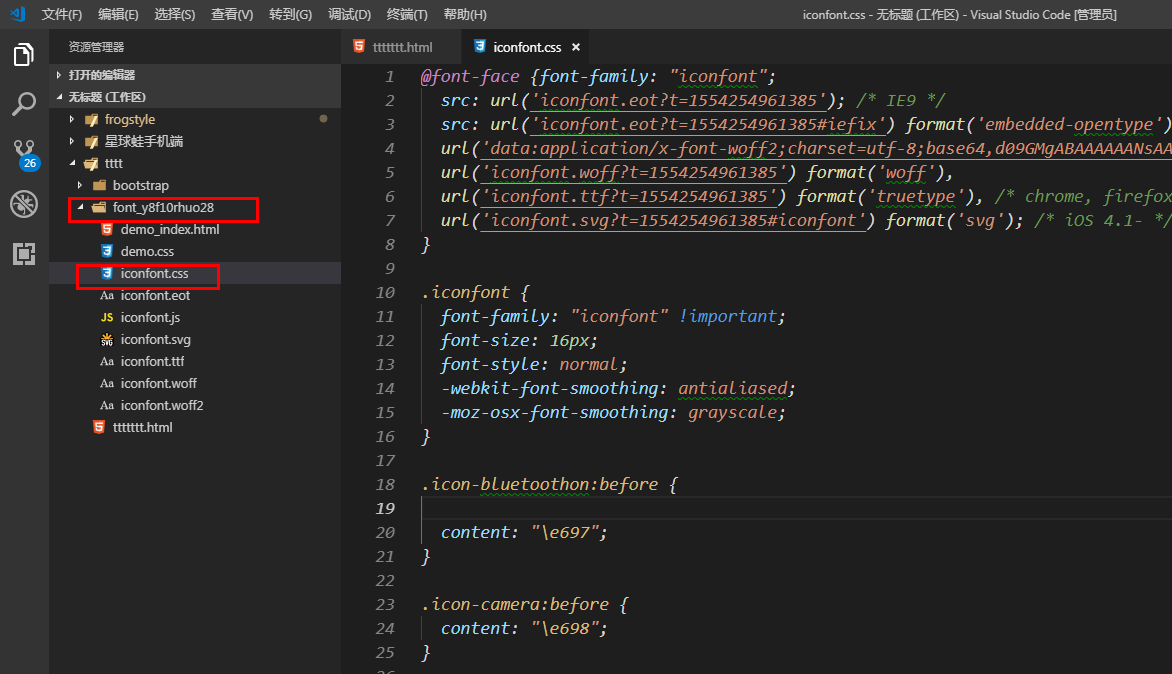1172x674 pixels.
Task: Click the .icon-camera:before selector text
Action: (515, 605)
